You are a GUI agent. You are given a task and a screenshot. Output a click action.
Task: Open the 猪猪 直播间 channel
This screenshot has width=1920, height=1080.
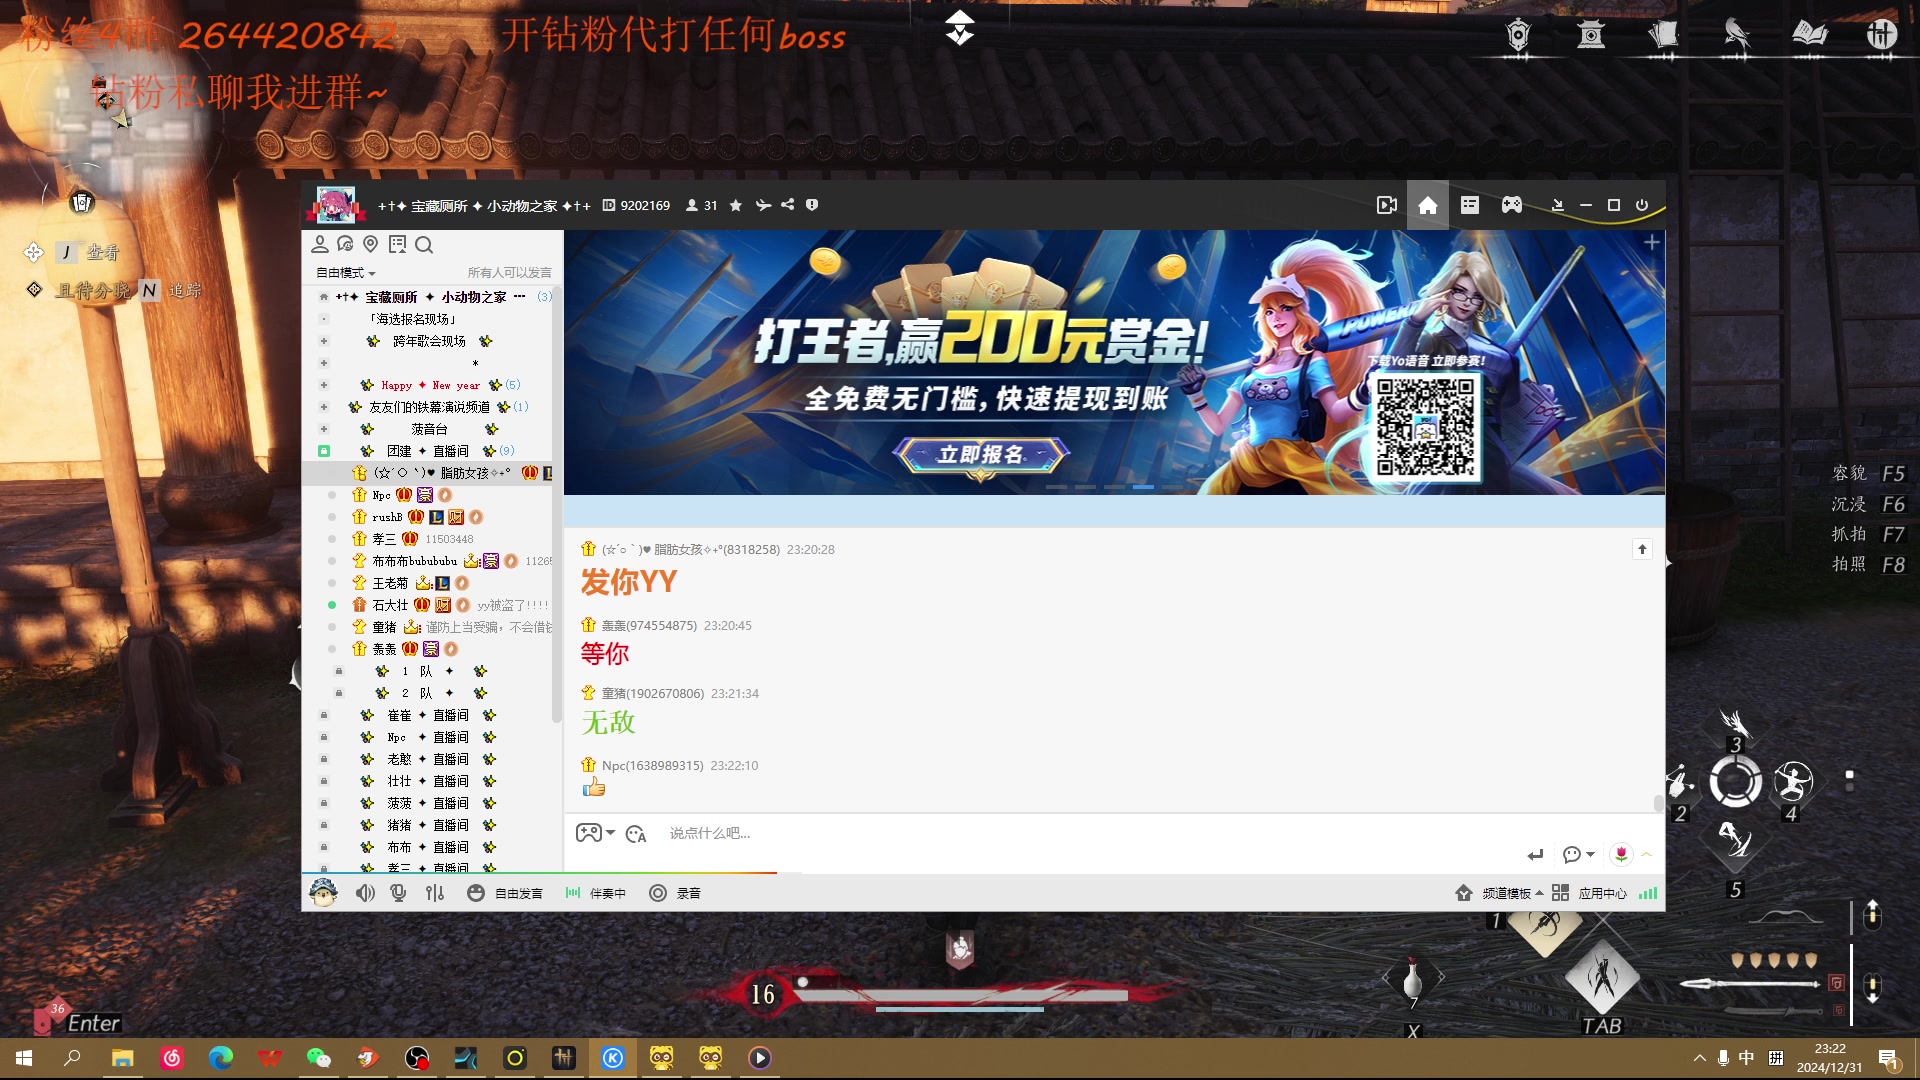click(428, 825)
